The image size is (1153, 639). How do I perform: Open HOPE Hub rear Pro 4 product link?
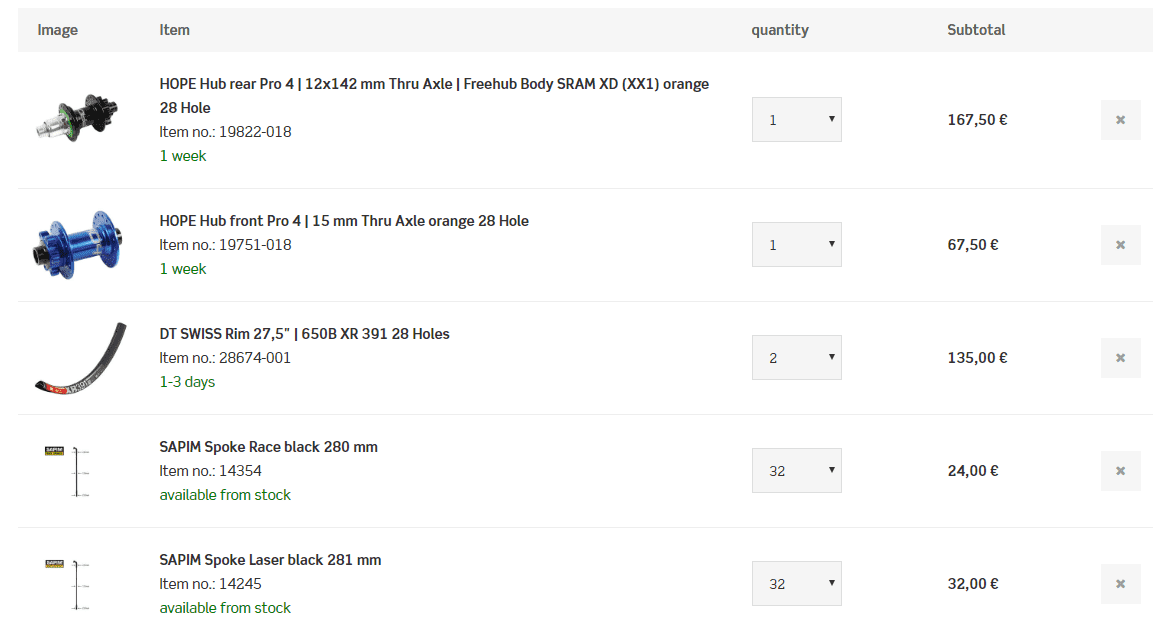pyautogui.click(x=434, y=84)
